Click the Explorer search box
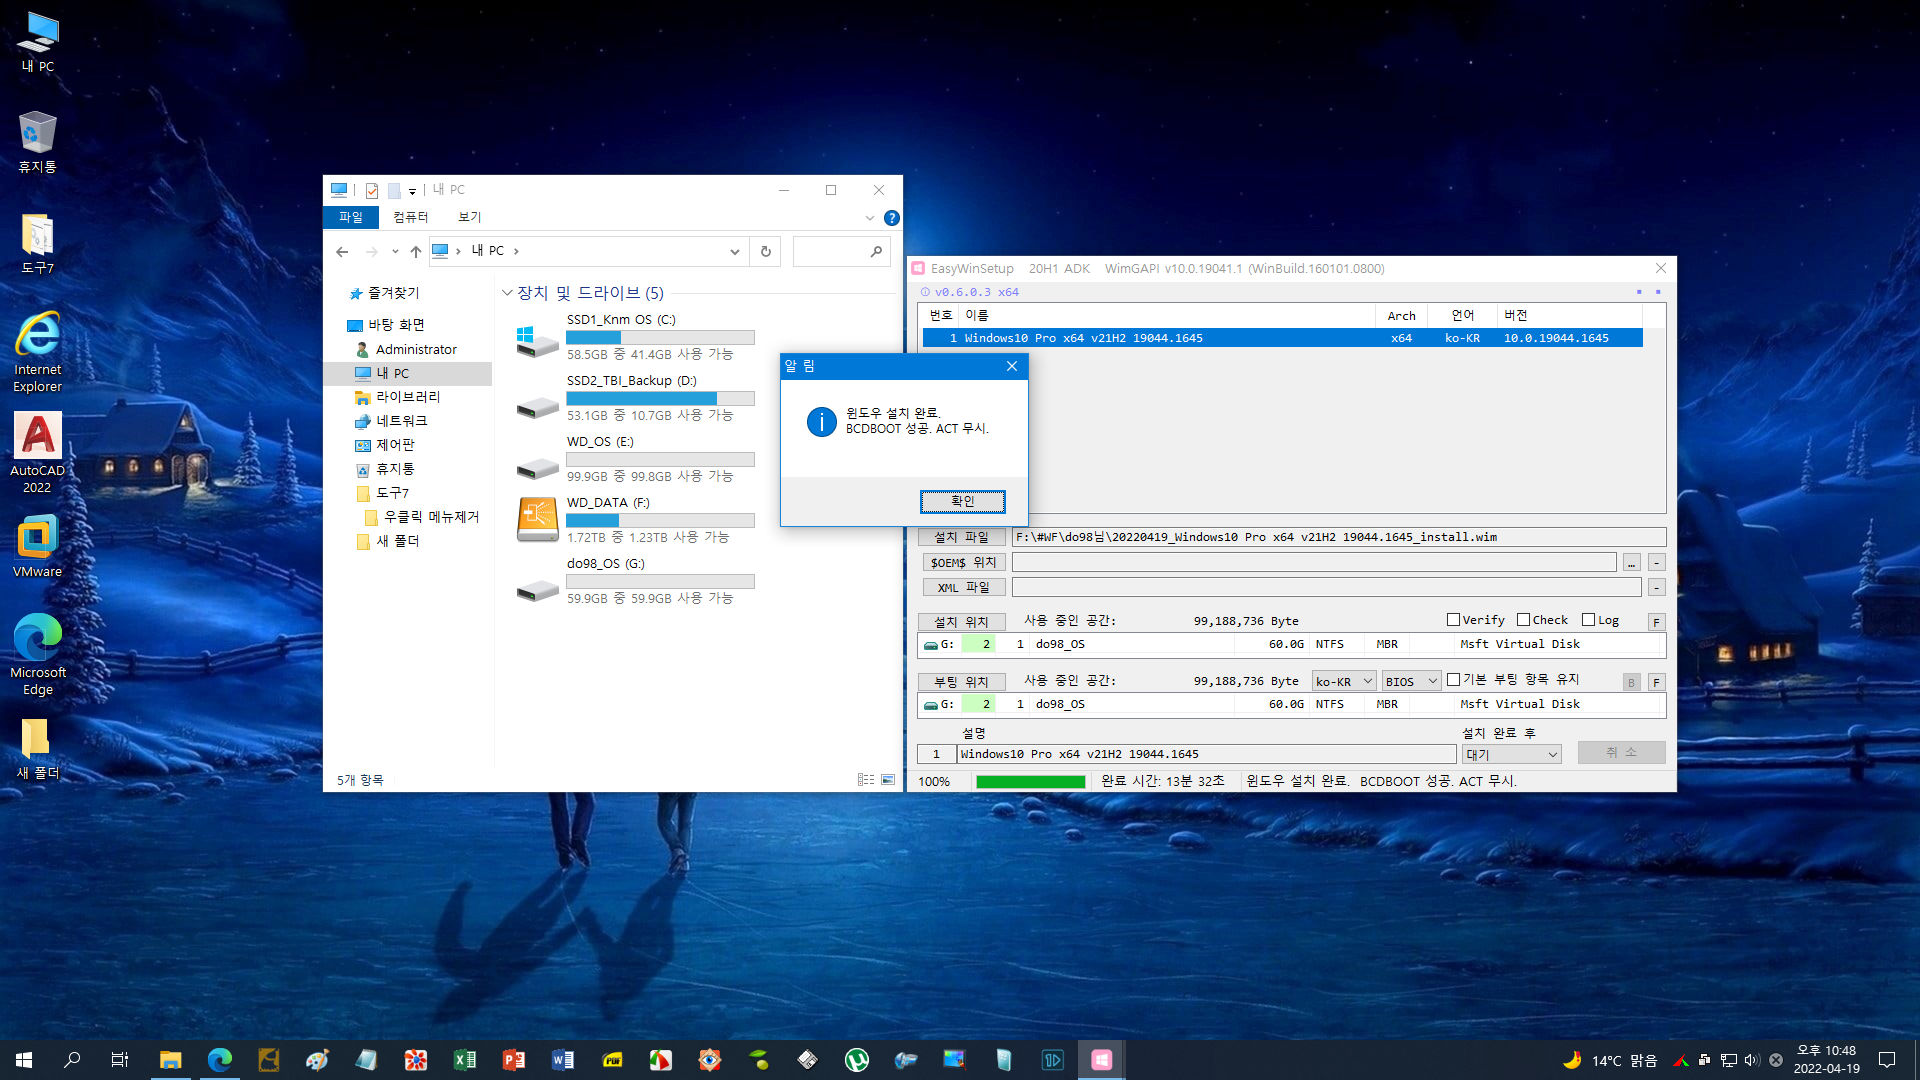This screenshot has width=1920, height=1080. pos(841,252)
